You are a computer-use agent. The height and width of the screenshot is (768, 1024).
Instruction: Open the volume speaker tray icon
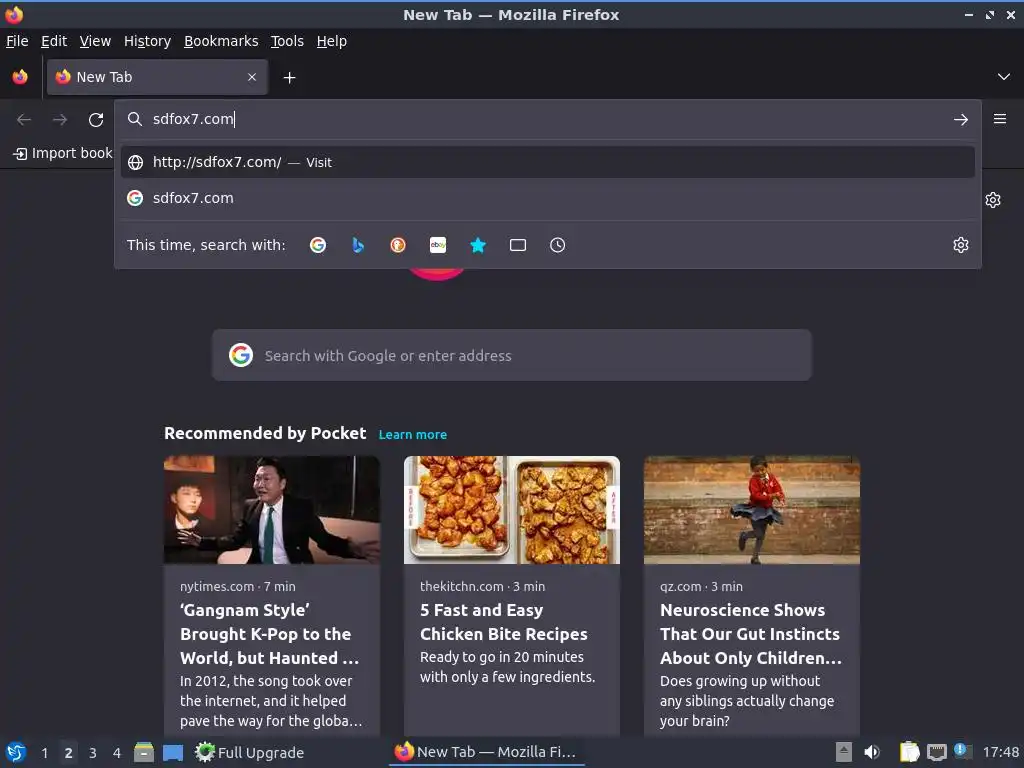872,752
